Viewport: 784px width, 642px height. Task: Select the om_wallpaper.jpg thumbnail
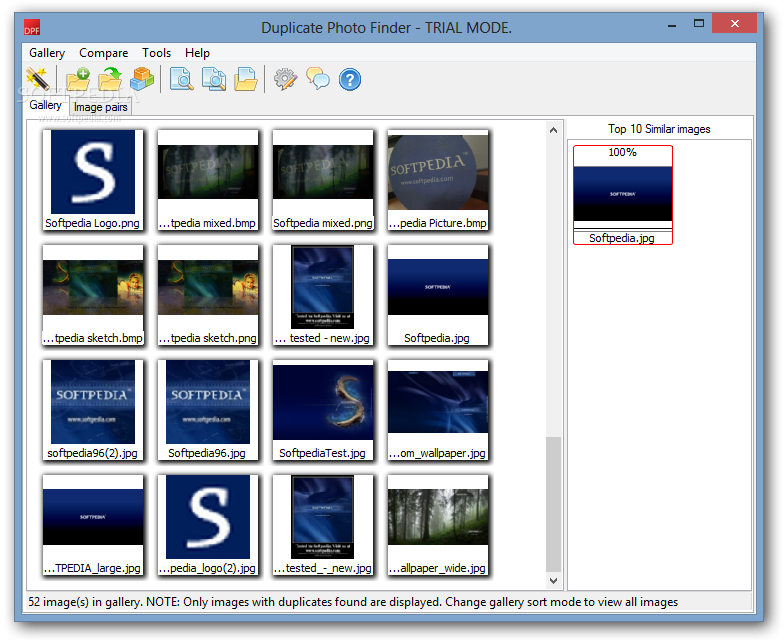[438, 410]
